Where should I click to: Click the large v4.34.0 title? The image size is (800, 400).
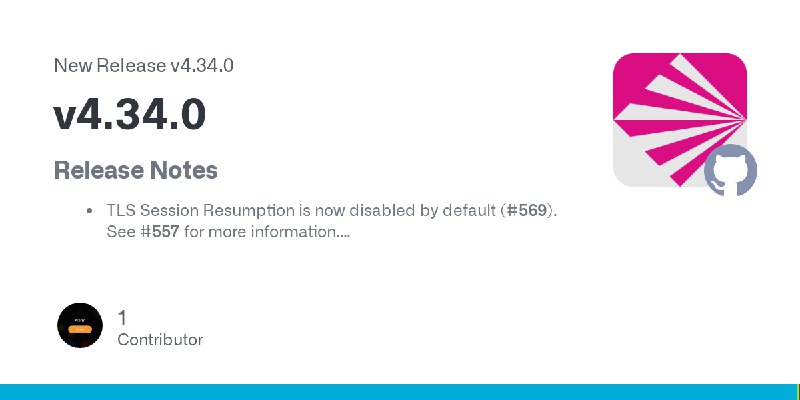(130, 115)
